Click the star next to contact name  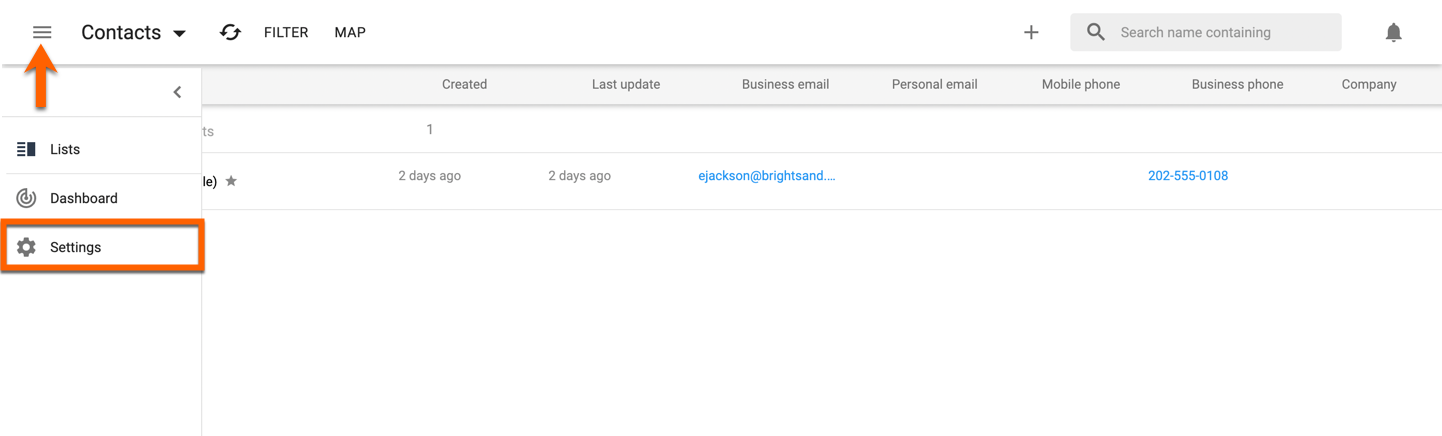(231, 181)
